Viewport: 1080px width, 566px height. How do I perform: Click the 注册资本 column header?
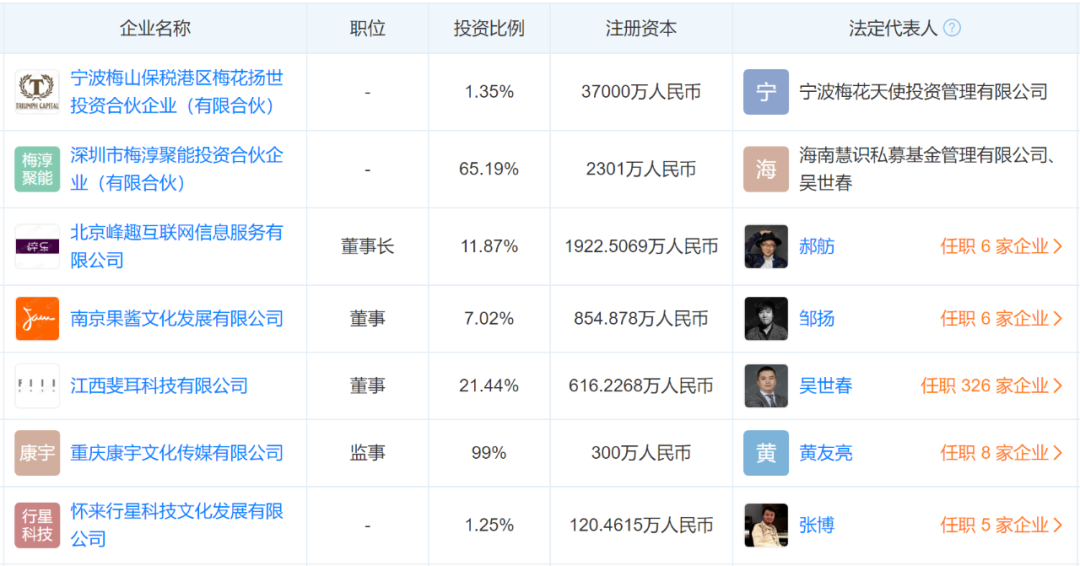641,28
